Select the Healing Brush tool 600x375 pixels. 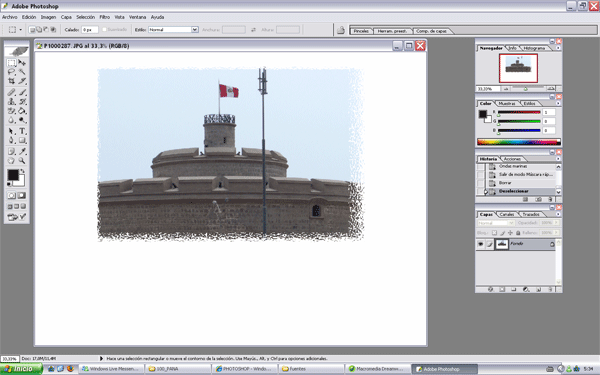(11, 92)
